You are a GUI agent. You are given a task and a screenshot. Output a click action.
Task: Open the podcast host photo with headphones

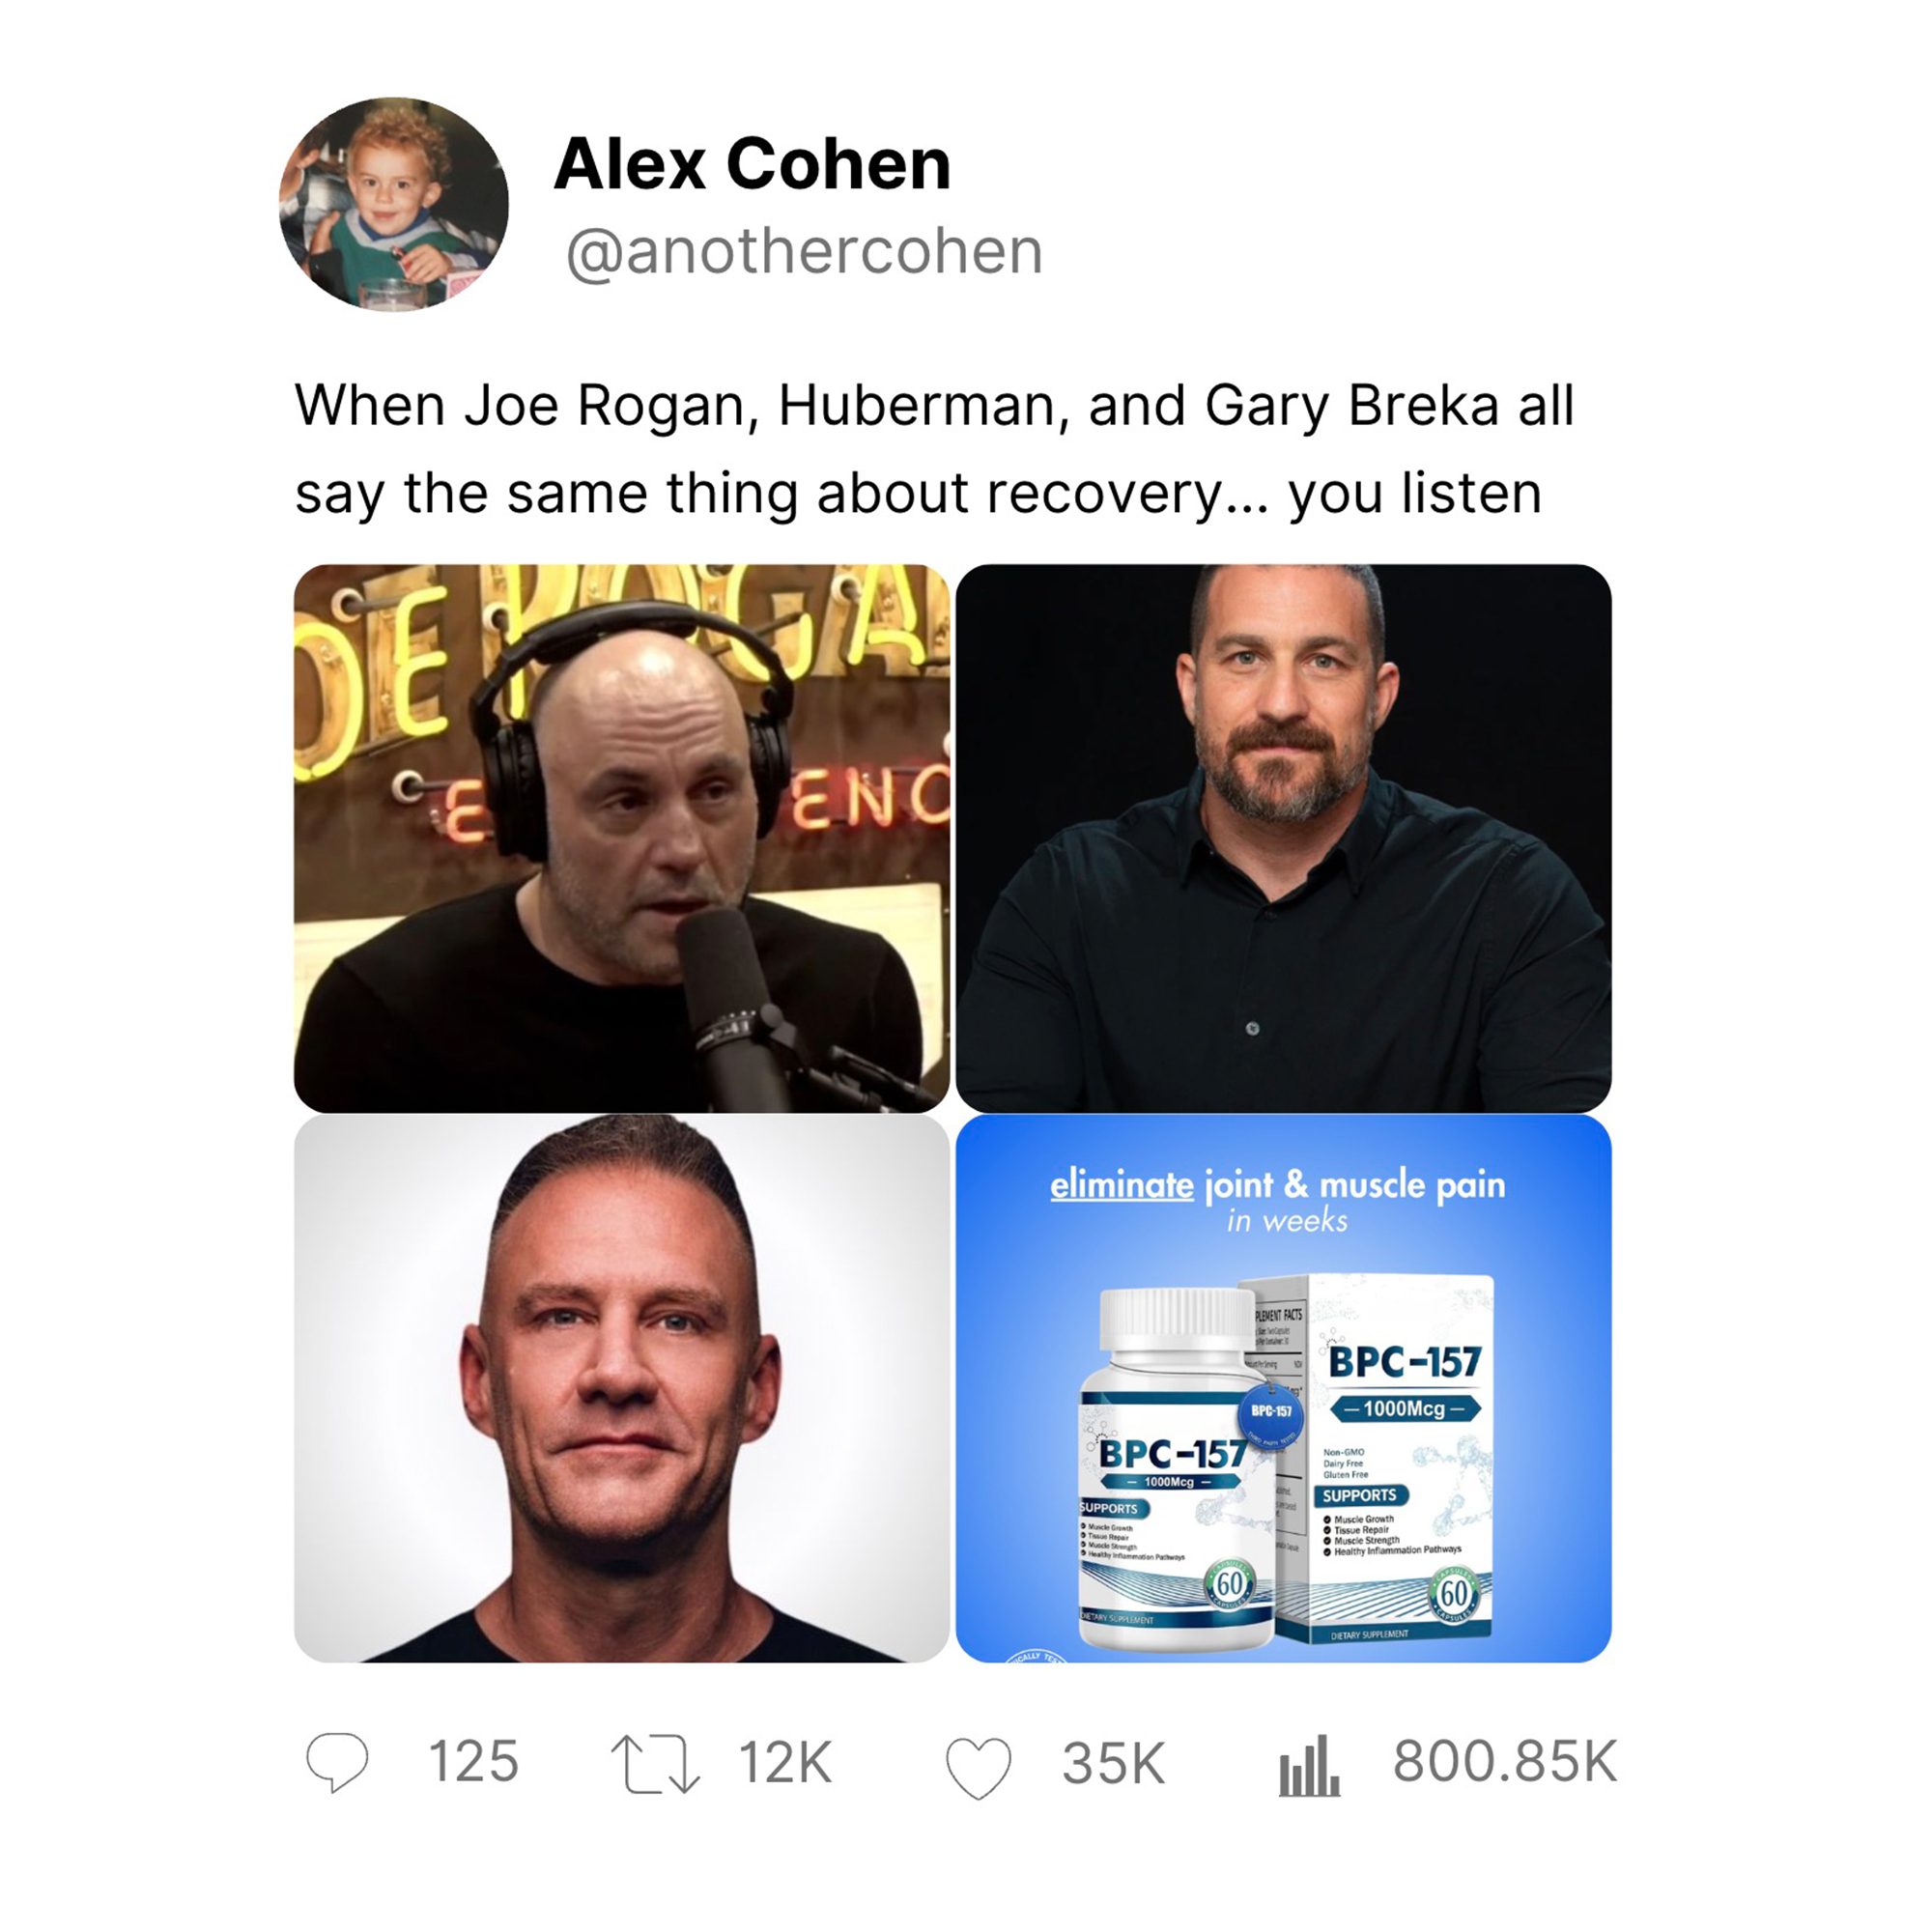point(621,837)
